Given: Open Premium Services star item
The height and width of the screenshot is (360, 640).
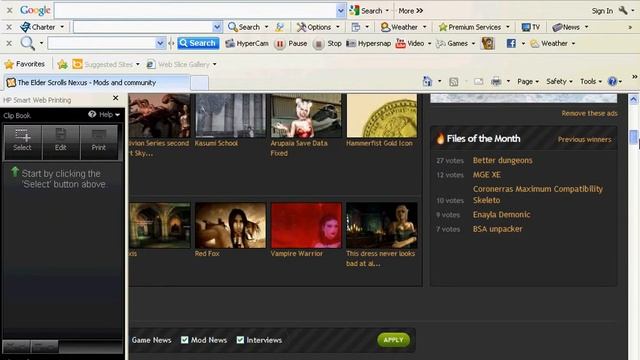Looking at the screenshot, I should (x=470, y=27).
